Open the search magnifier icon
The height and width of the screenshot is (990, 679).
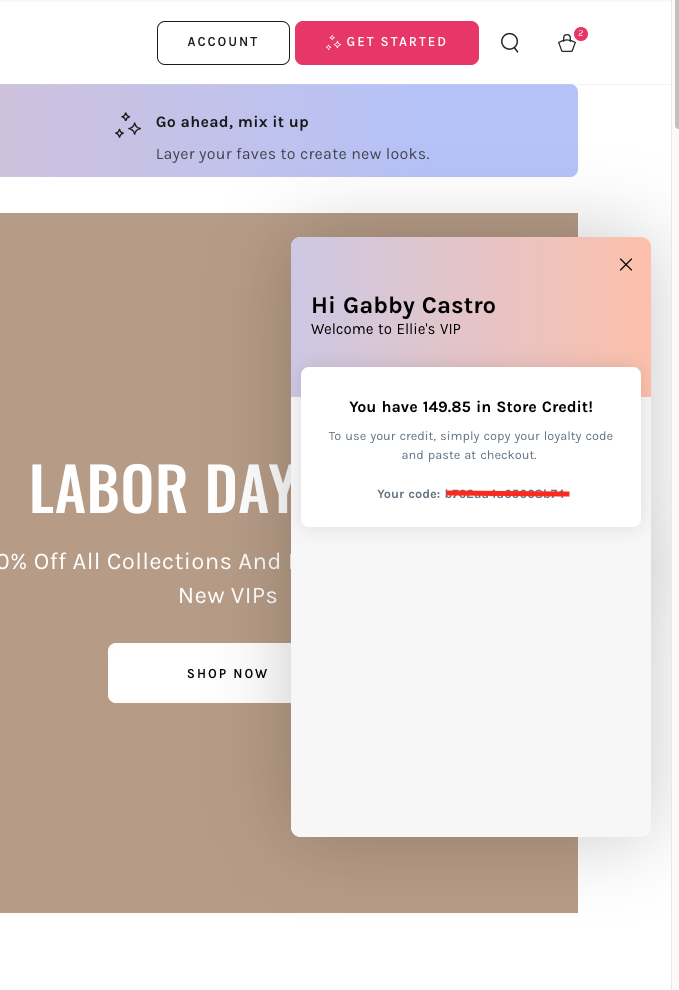510,43
